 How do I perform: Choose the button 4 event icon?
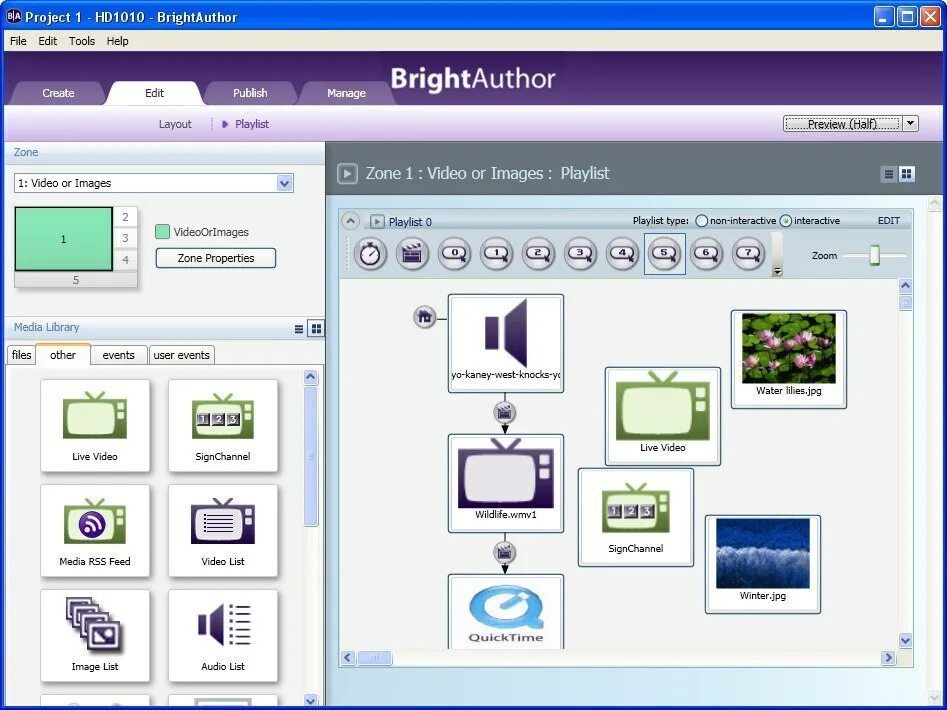click(x=623, y=254)
